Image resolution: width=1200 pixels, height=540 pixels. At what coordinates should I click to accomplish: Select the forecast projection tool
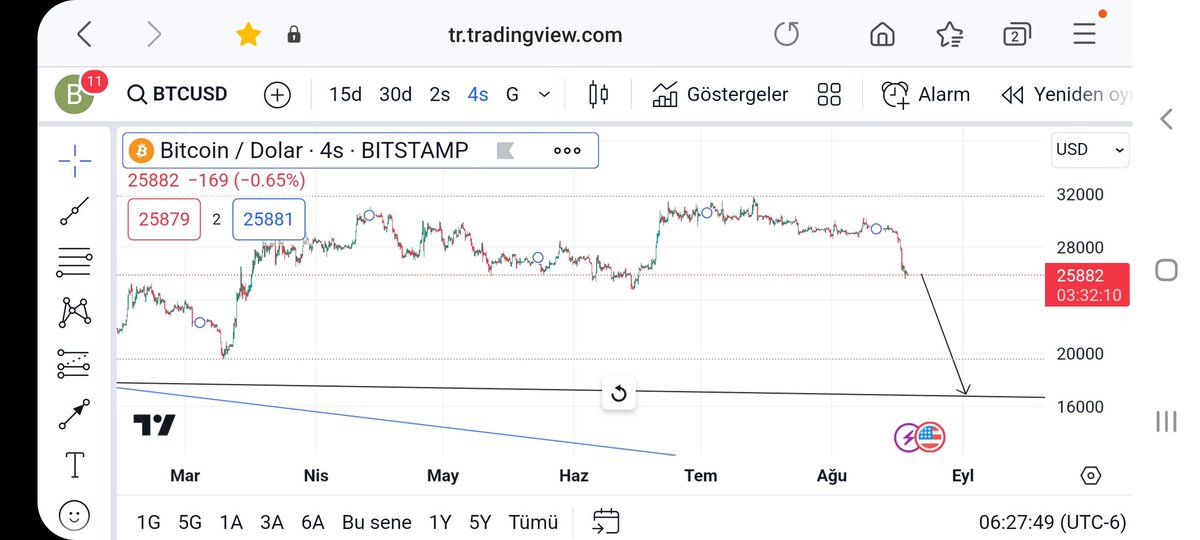[x=74, y=363]
